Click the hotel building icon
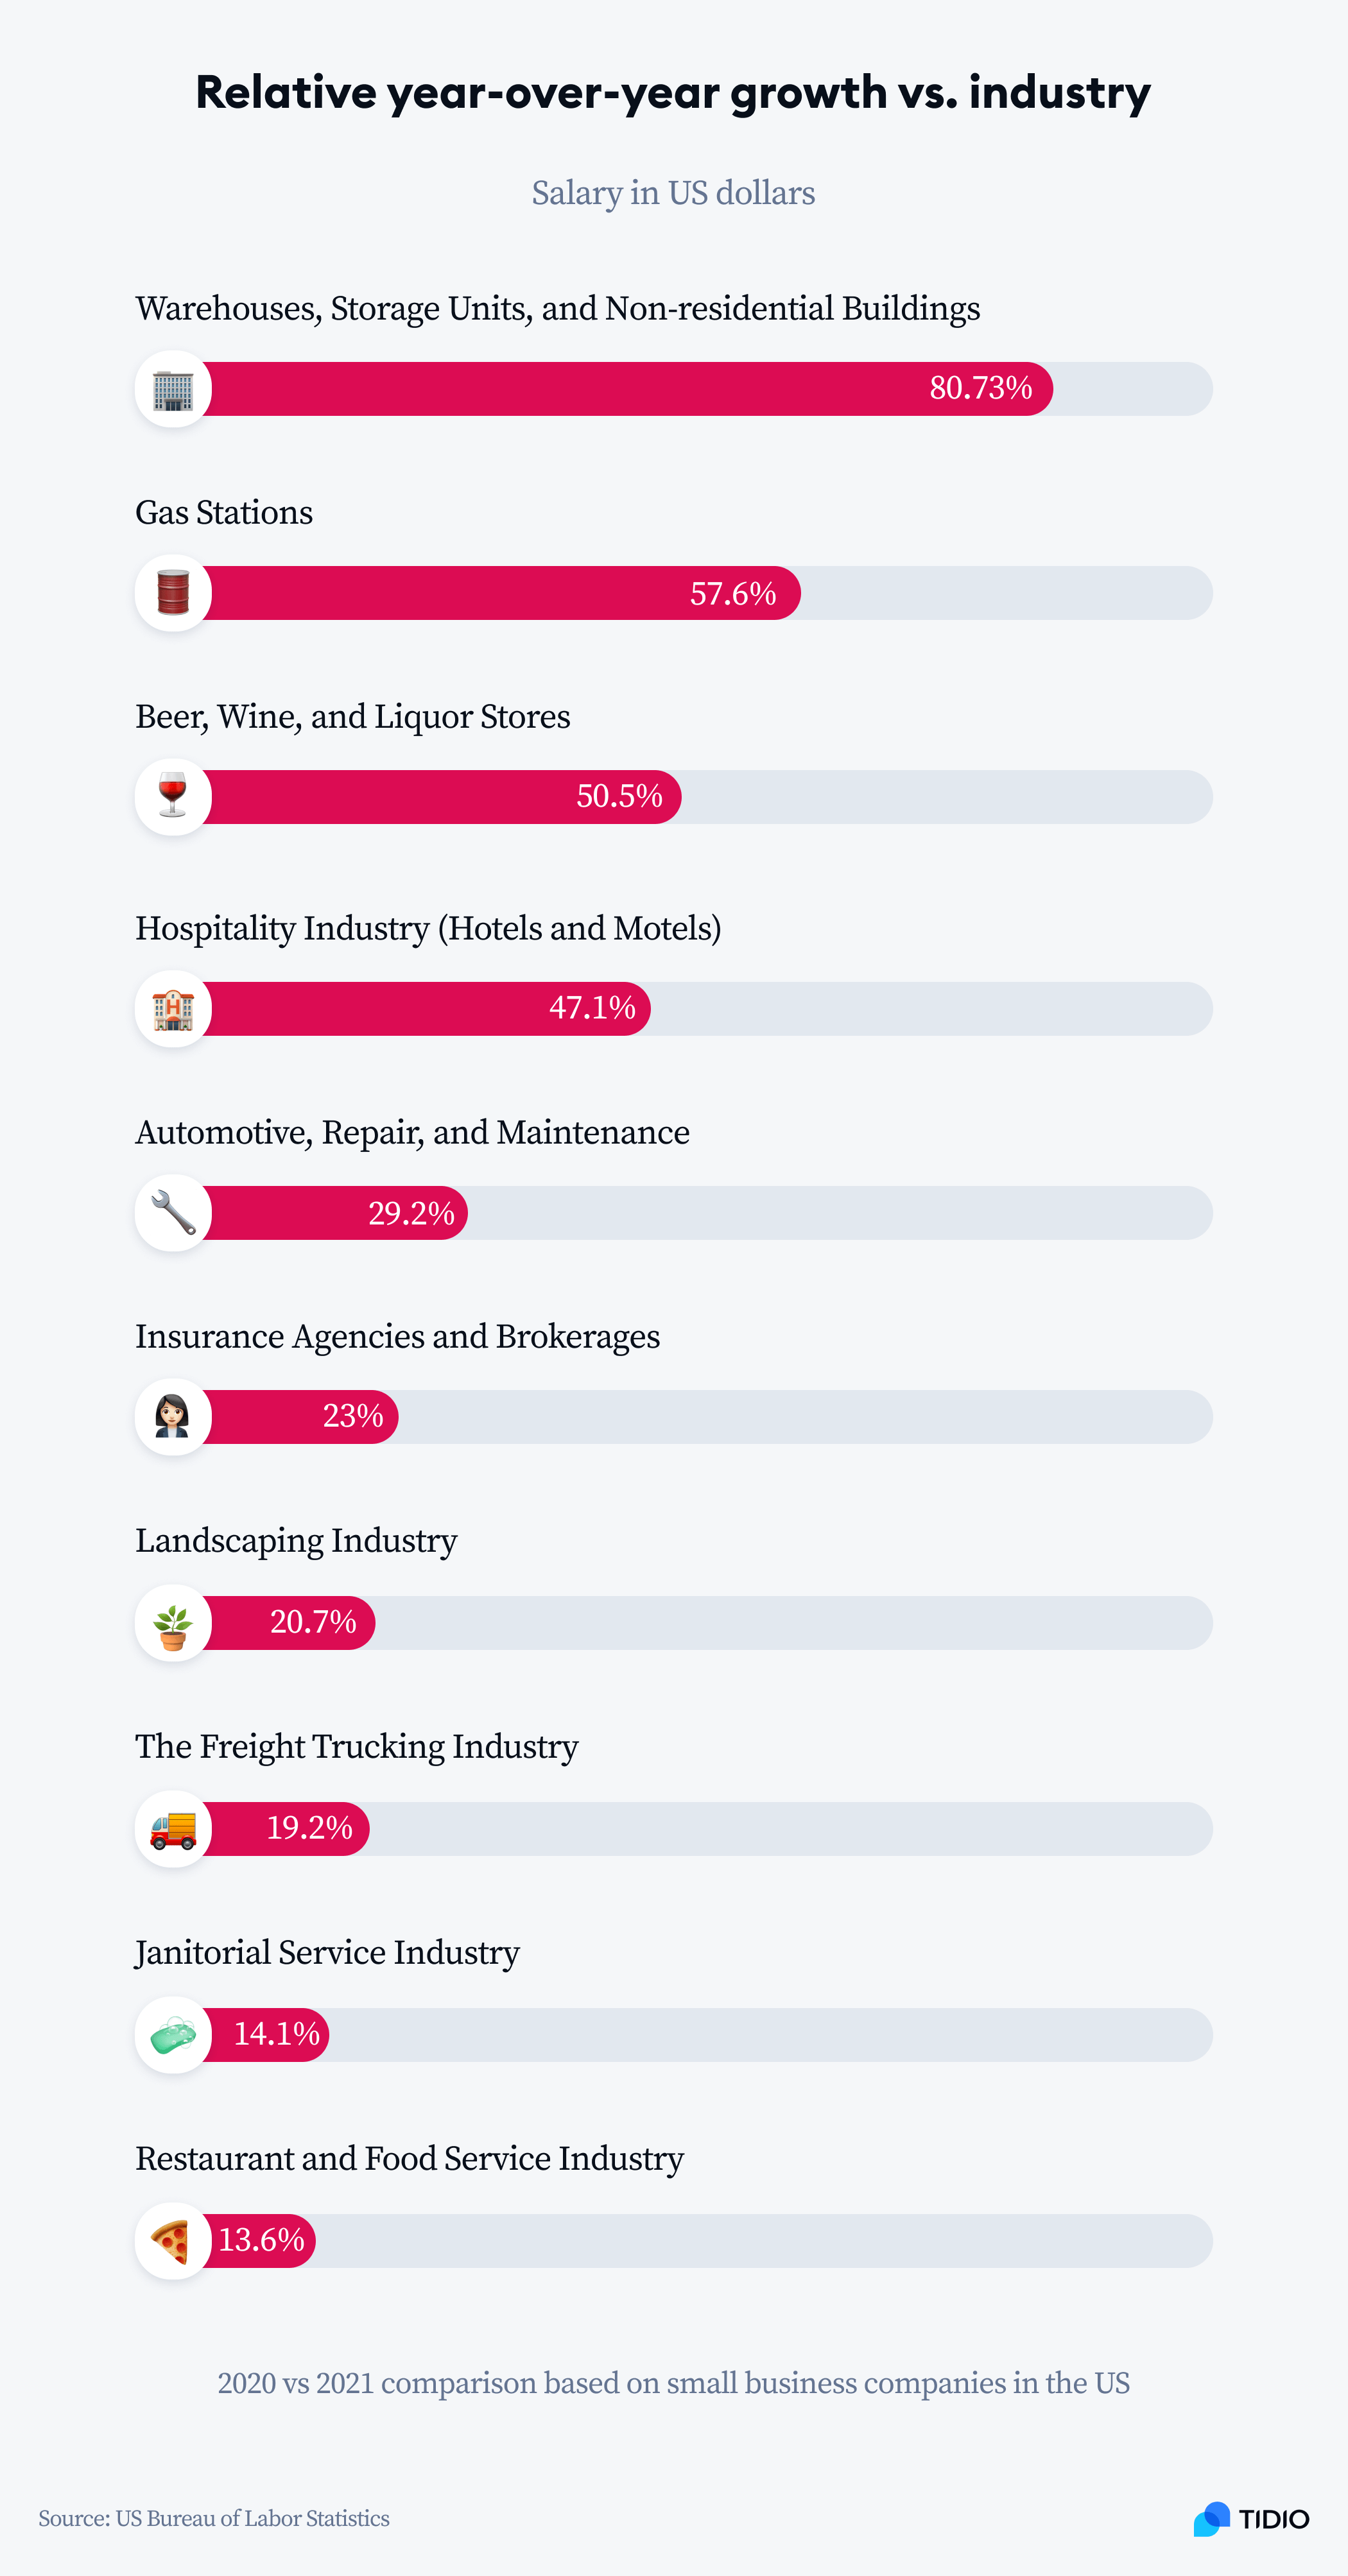Image resolution: width=1348 pixels, height=2576 pixels. [173, 1009]
